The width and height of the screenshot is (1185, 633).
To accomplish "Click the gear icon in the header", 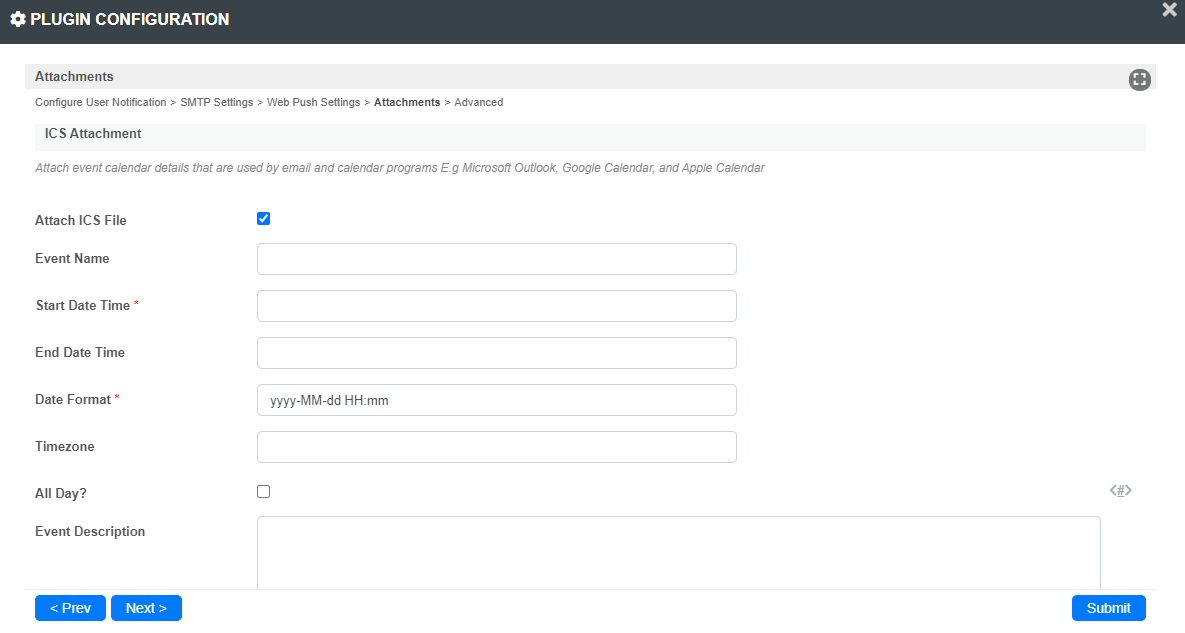I will click(17, 20).
